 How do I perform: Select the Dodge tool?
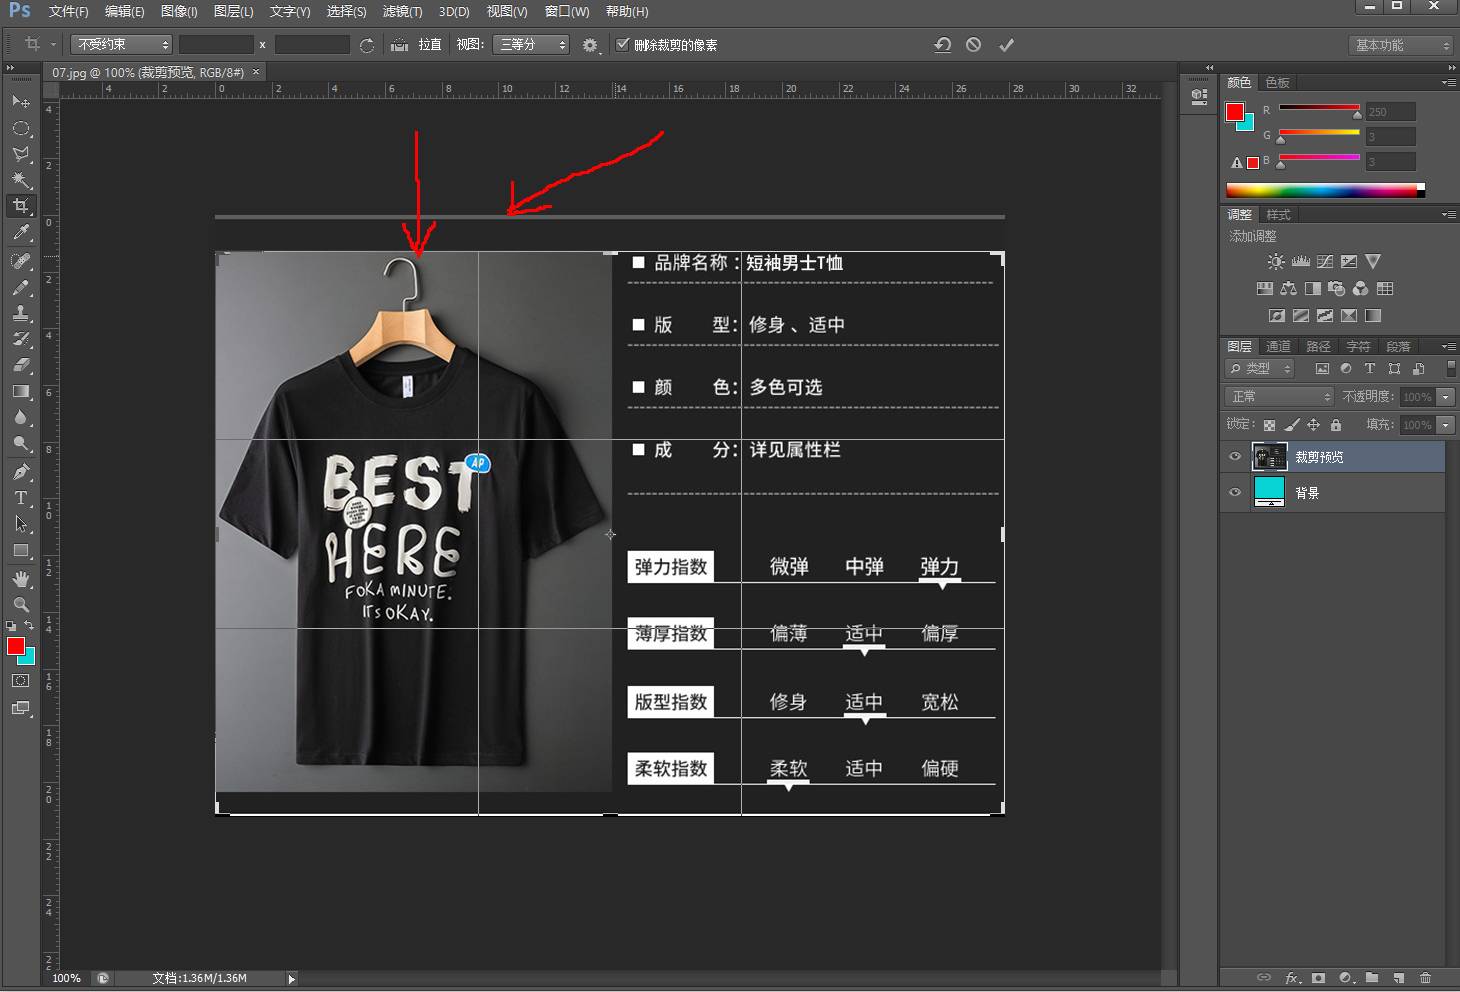tap(20, 443)
